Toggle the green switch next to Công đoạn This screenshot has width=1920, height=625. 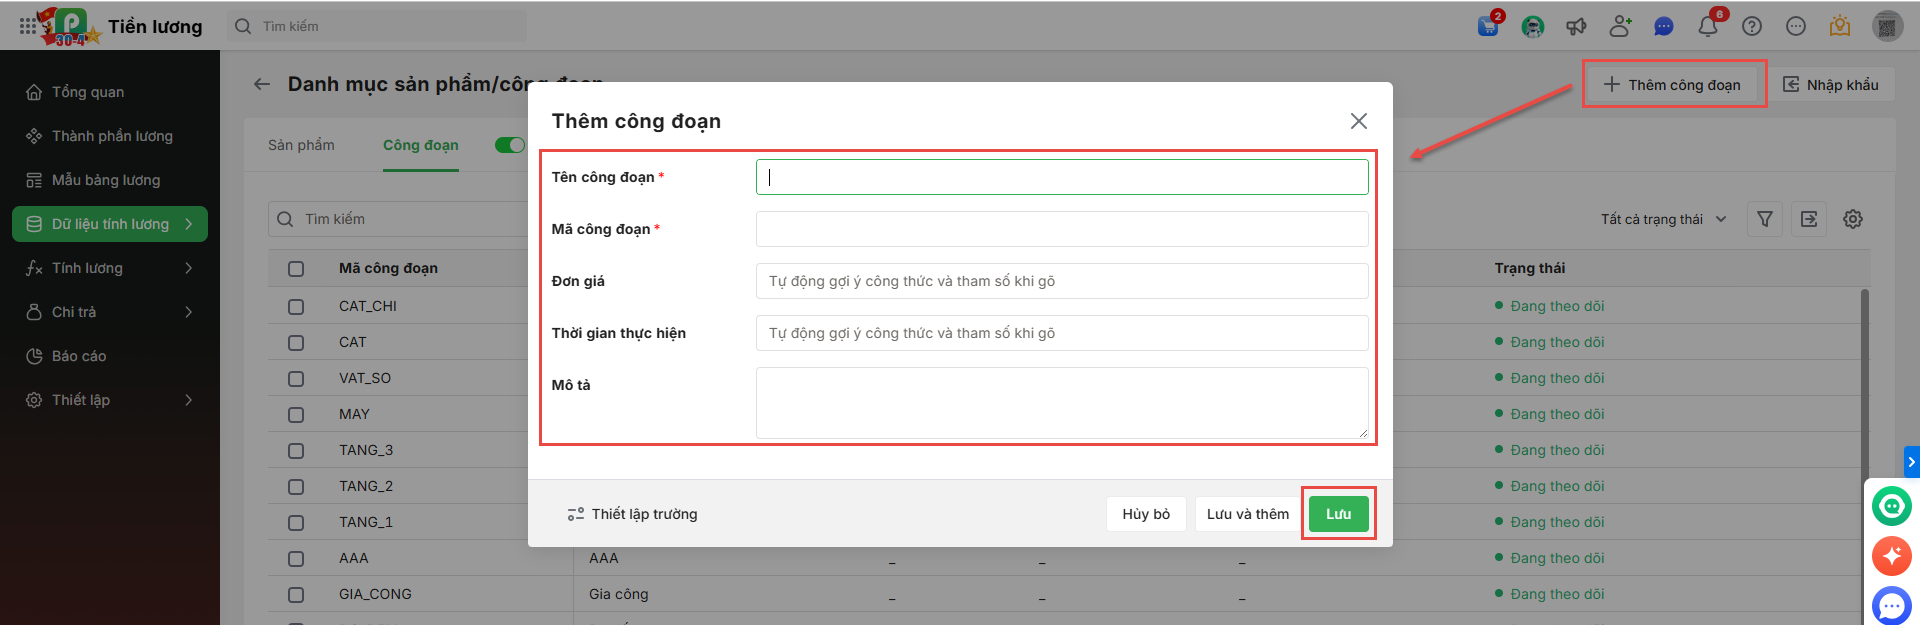coord(510,145)
